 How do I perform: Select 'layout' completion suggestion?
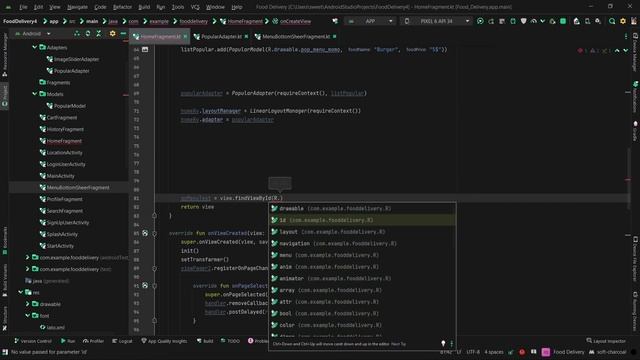[362, 232]
